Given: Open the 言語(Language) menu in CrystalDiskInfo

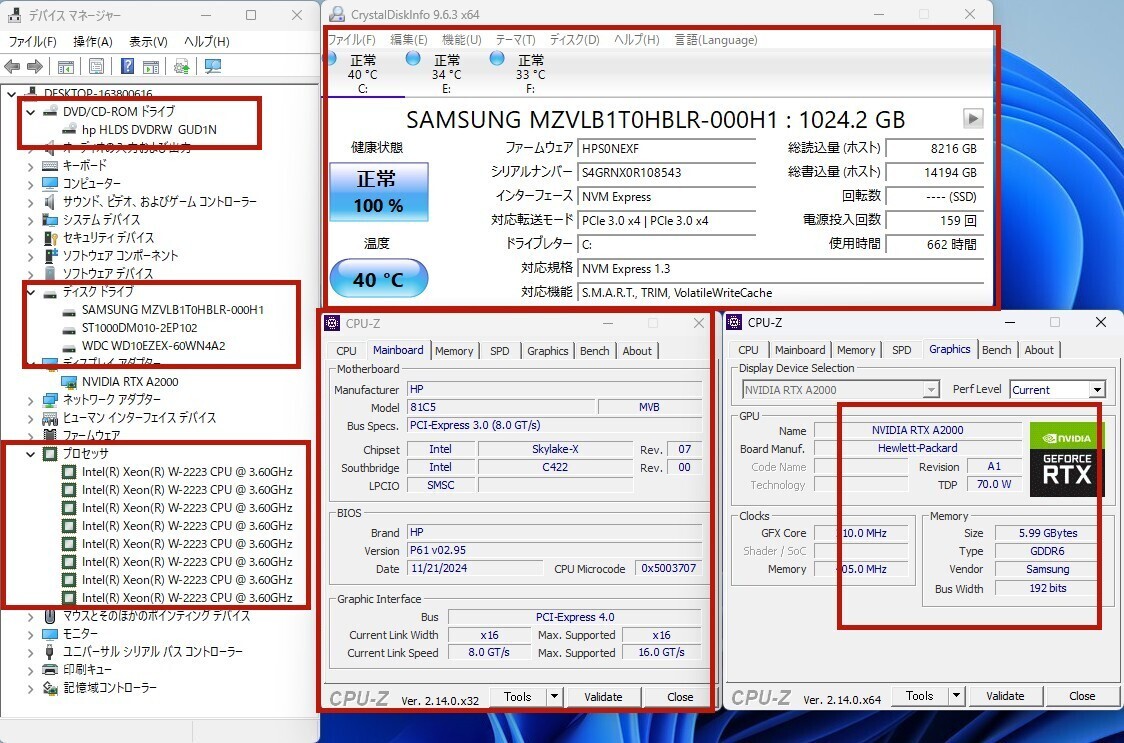Looking at the screenshot, I should (x=716, y=39).
